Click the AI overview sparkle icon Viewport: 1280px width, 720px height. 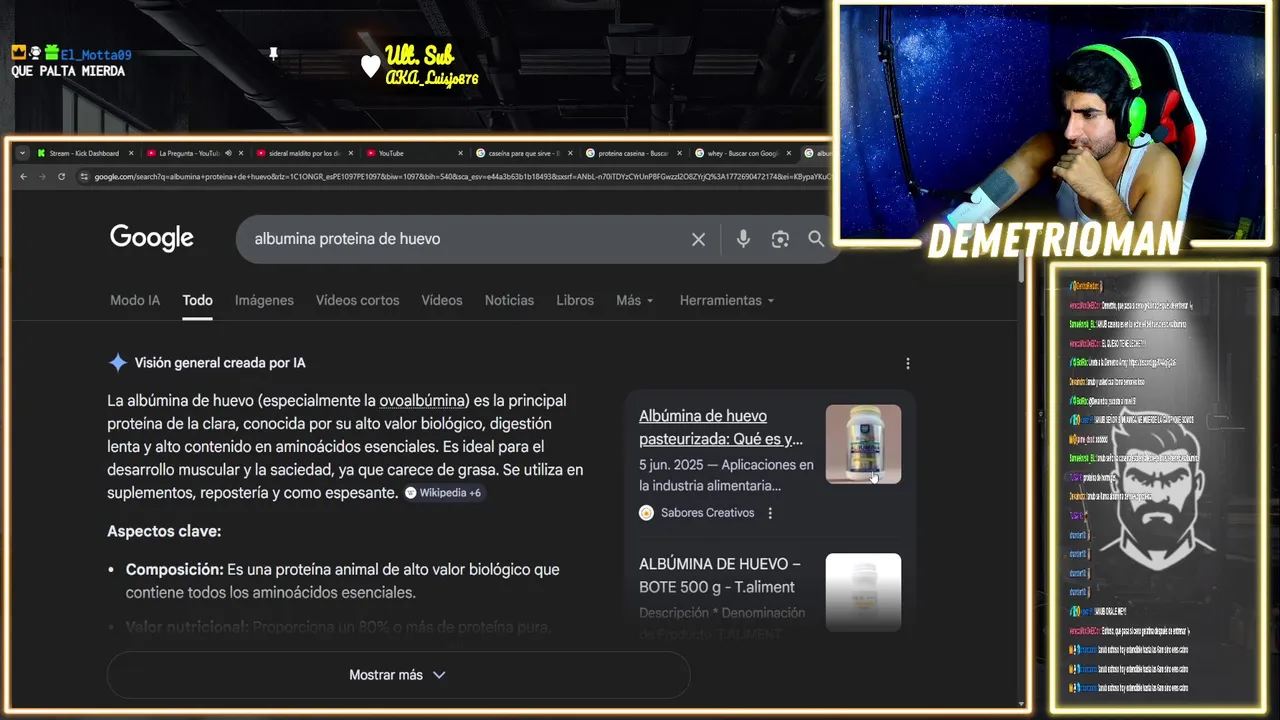(x=118, y=363)
